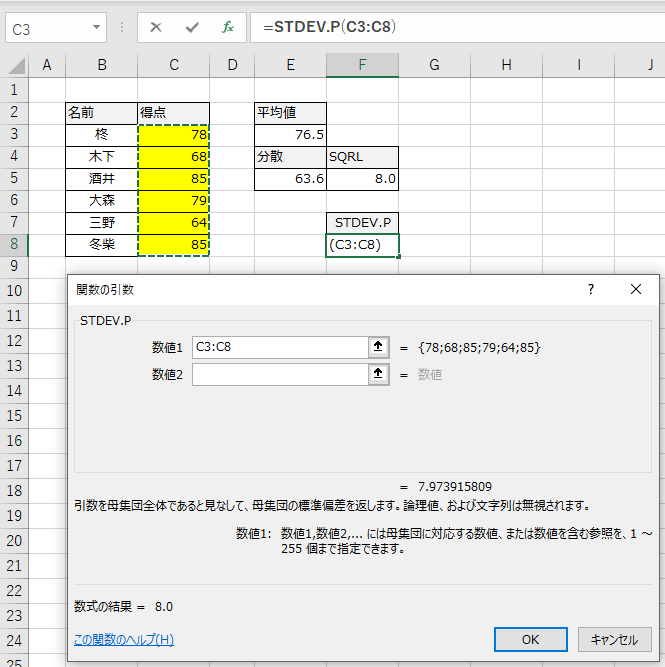Click the 数値1 input field

[x=280, y=347]
